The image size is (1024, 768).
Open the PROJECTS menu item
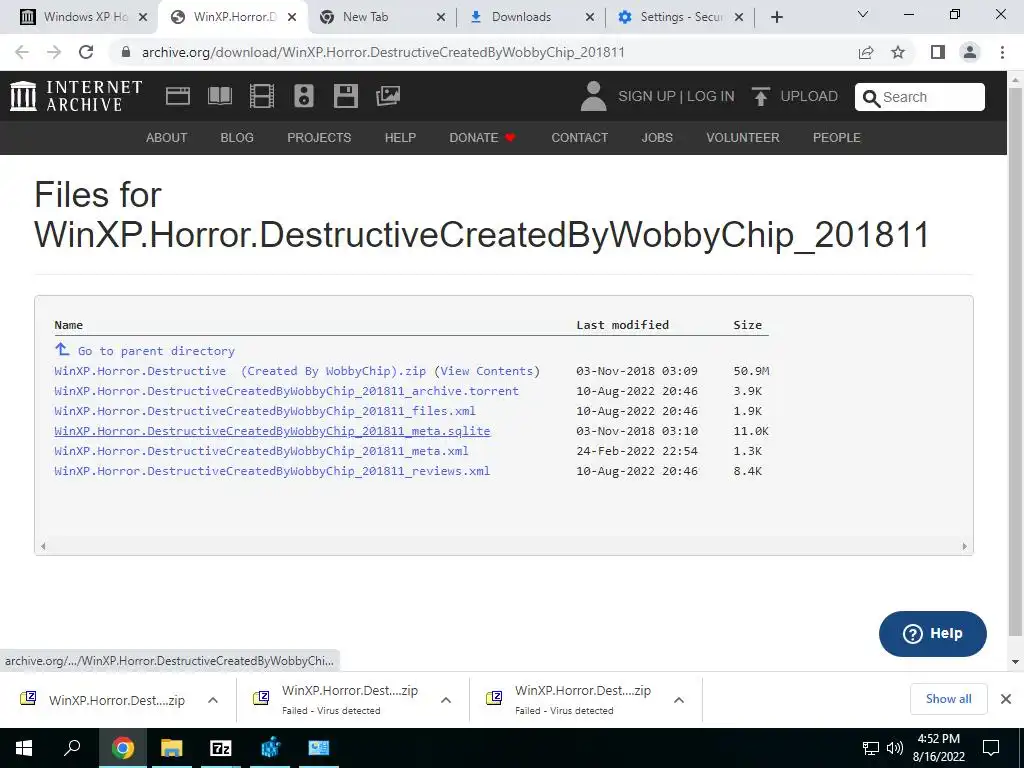(319, 138)
